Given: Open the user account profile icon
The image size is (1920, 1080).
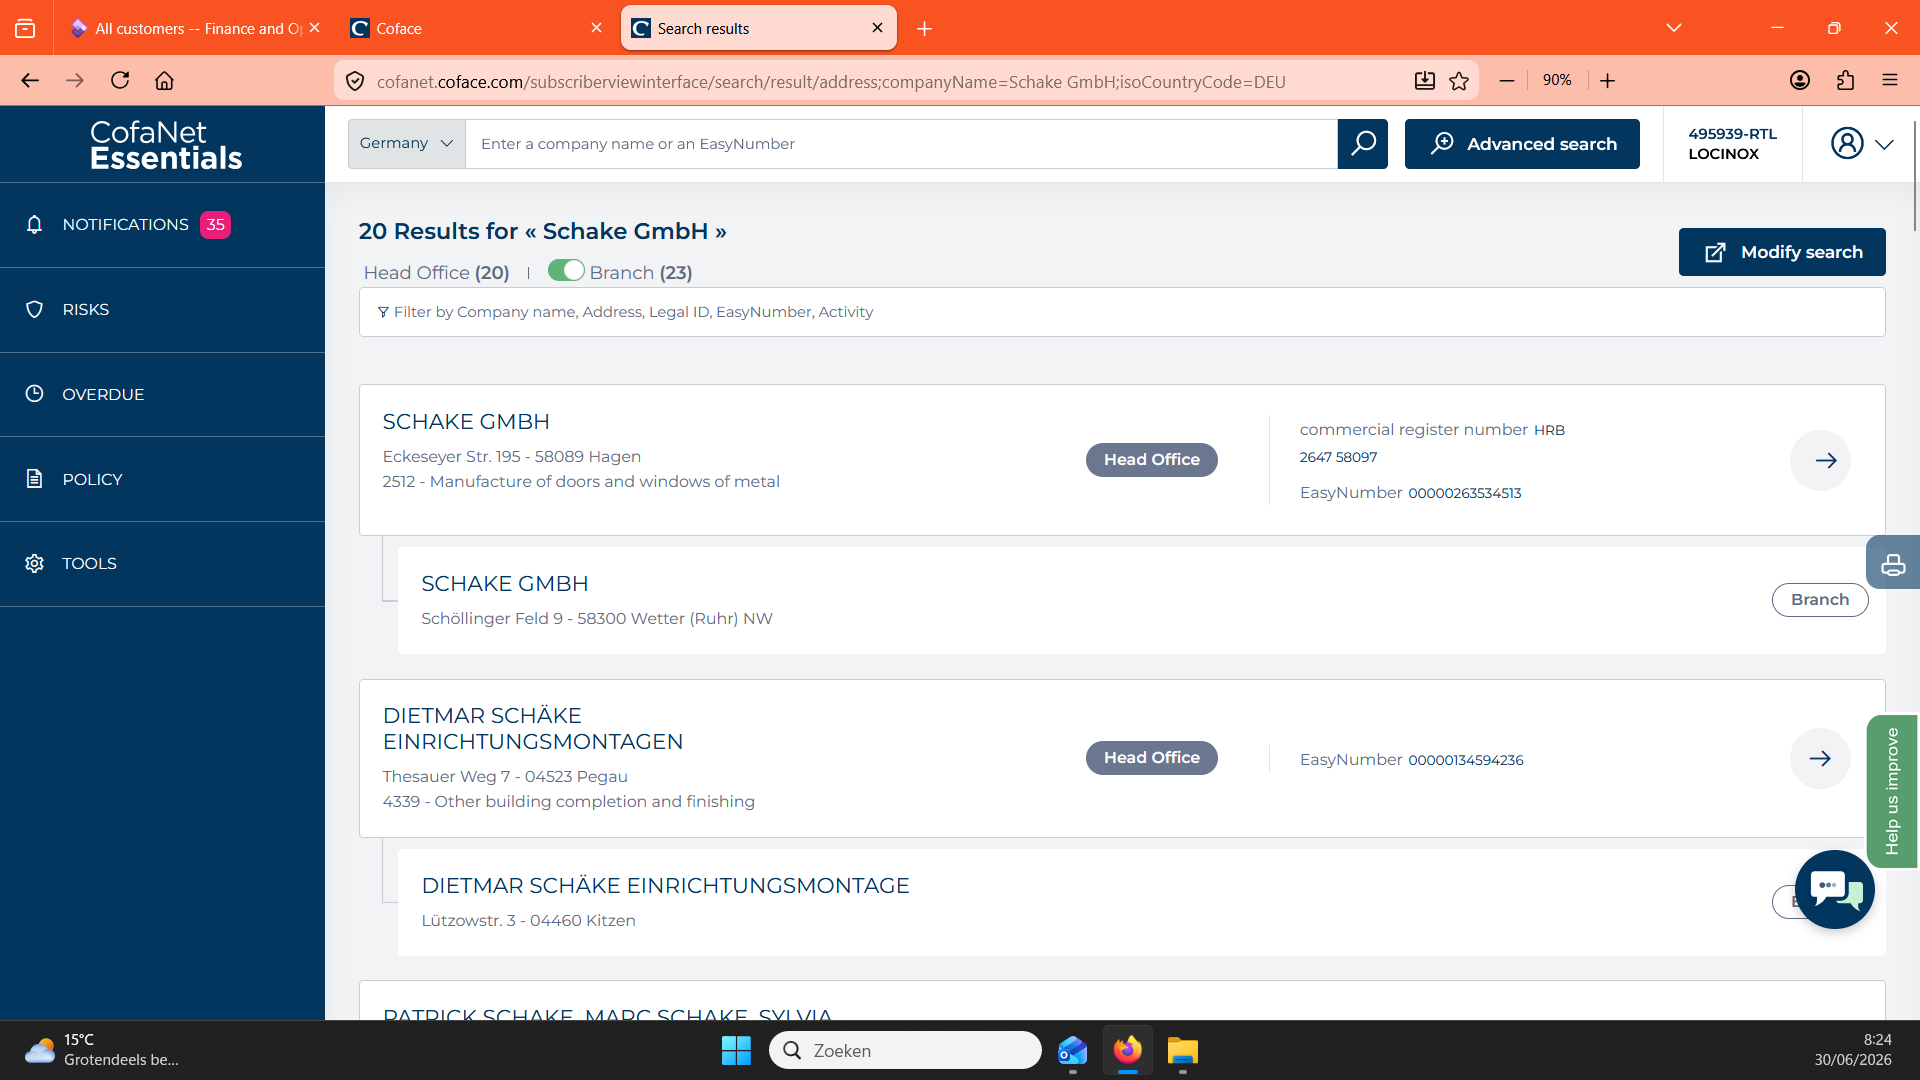Looking at the screenshot, I should (x=1847, y=144).
